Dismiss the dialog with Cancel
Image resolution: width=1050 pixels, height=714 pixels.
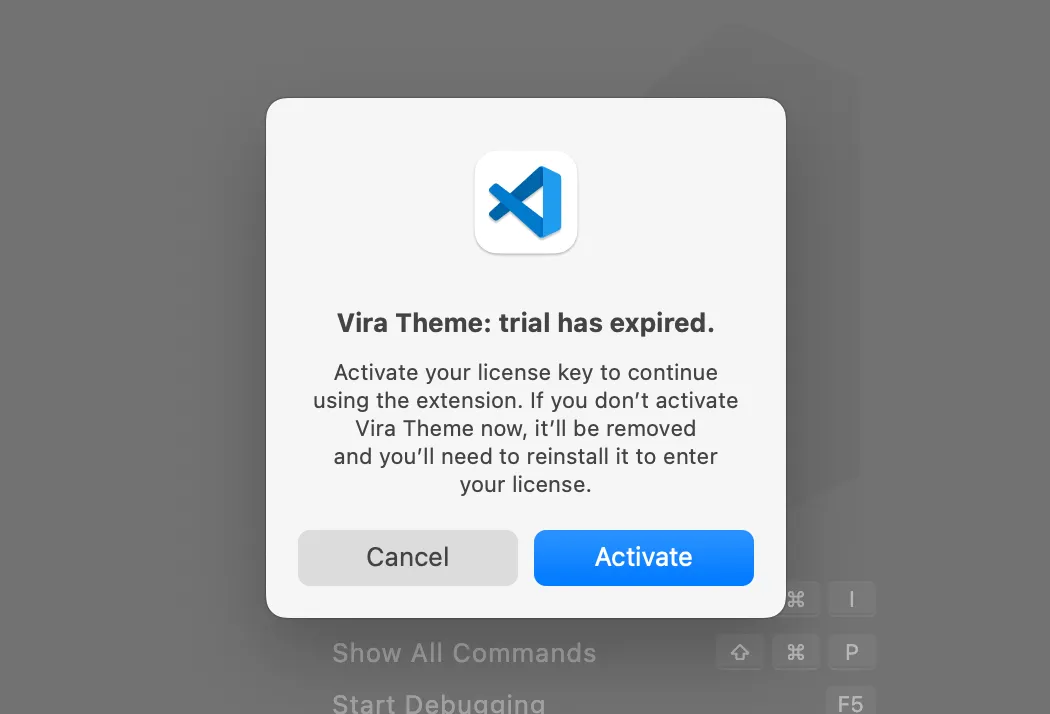click(x=408, y=557)
